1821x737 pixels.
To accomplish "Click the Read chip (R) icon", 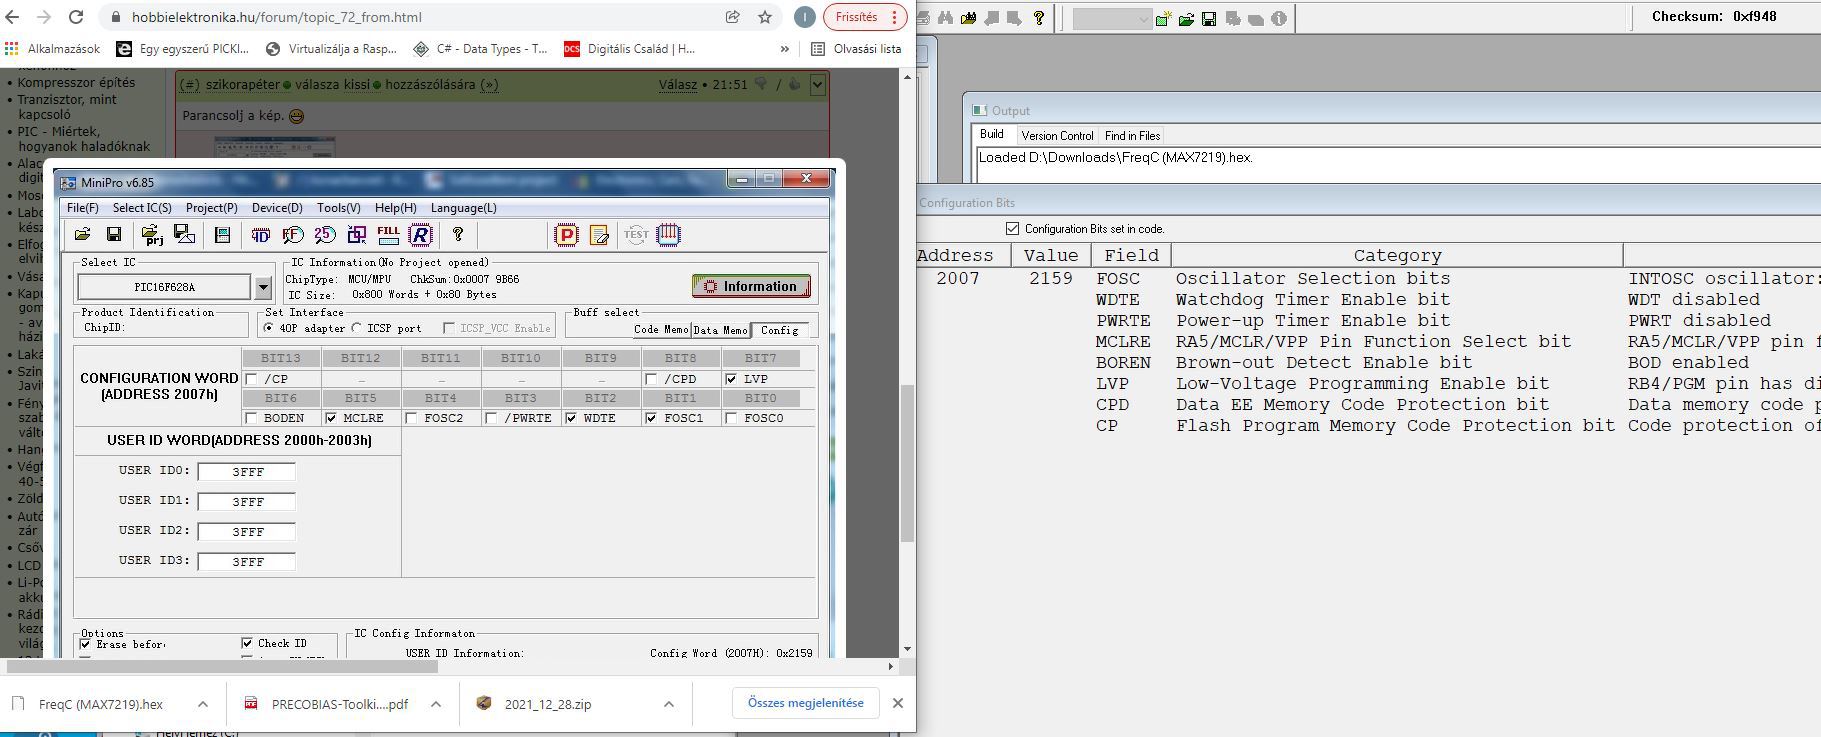I will coord(420,235).
